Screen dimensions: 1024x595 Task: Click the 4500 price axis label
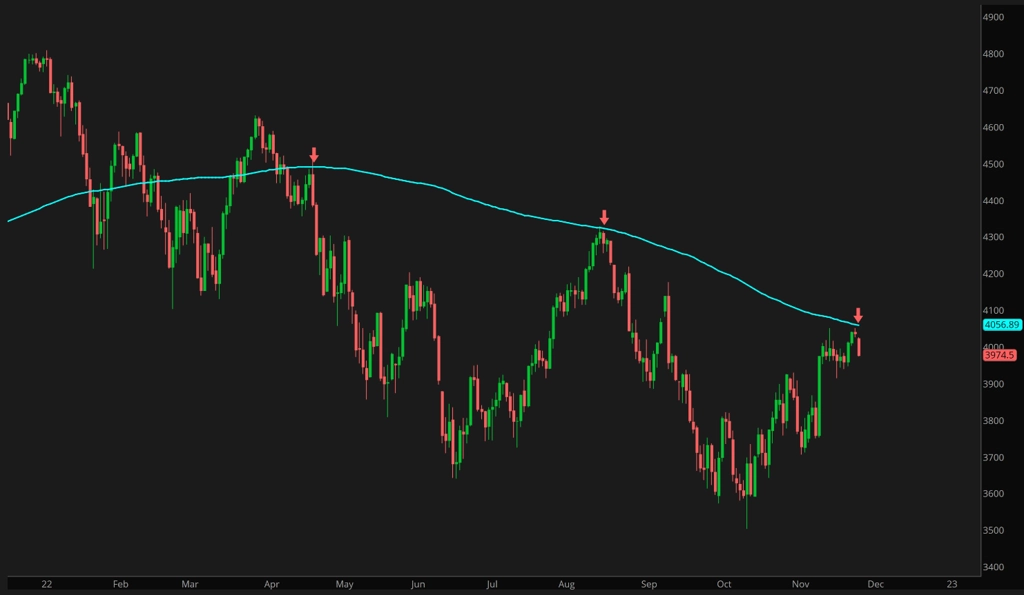(993, 164)
